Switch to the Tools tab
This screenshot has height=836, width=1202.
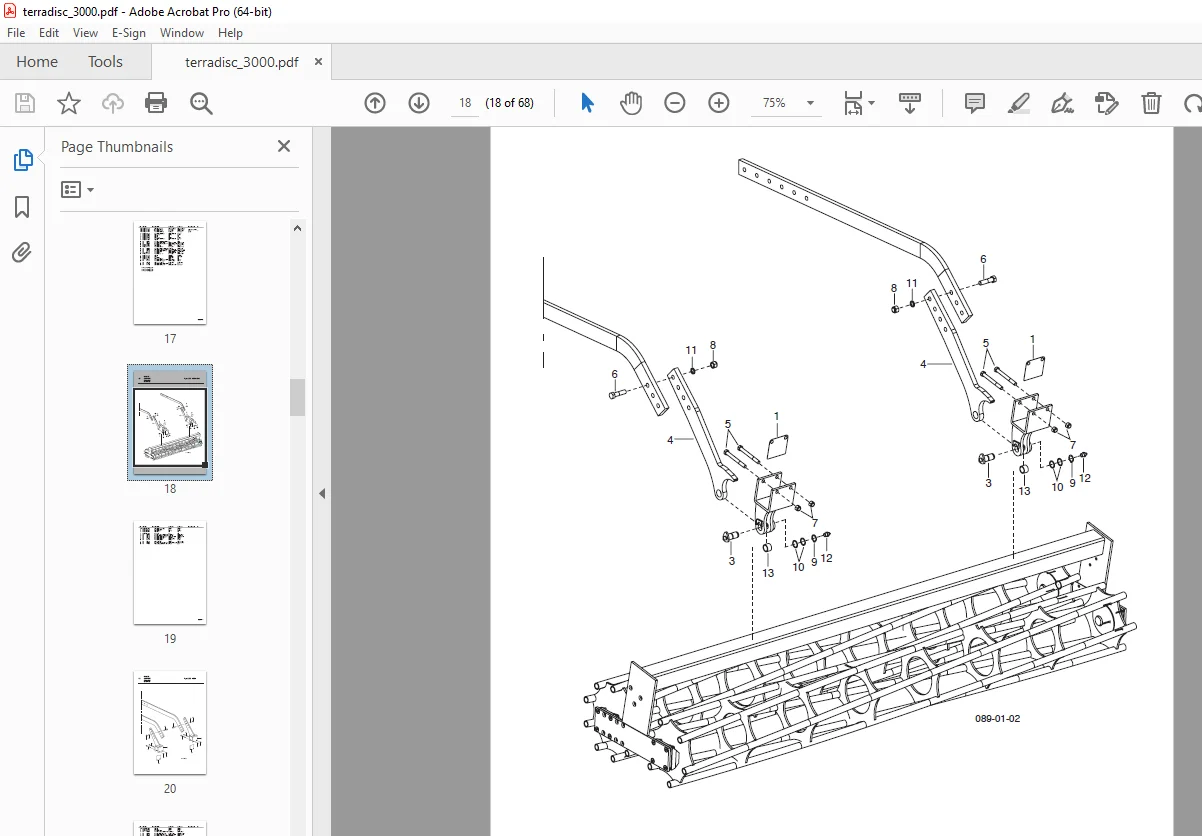point(105,62)
